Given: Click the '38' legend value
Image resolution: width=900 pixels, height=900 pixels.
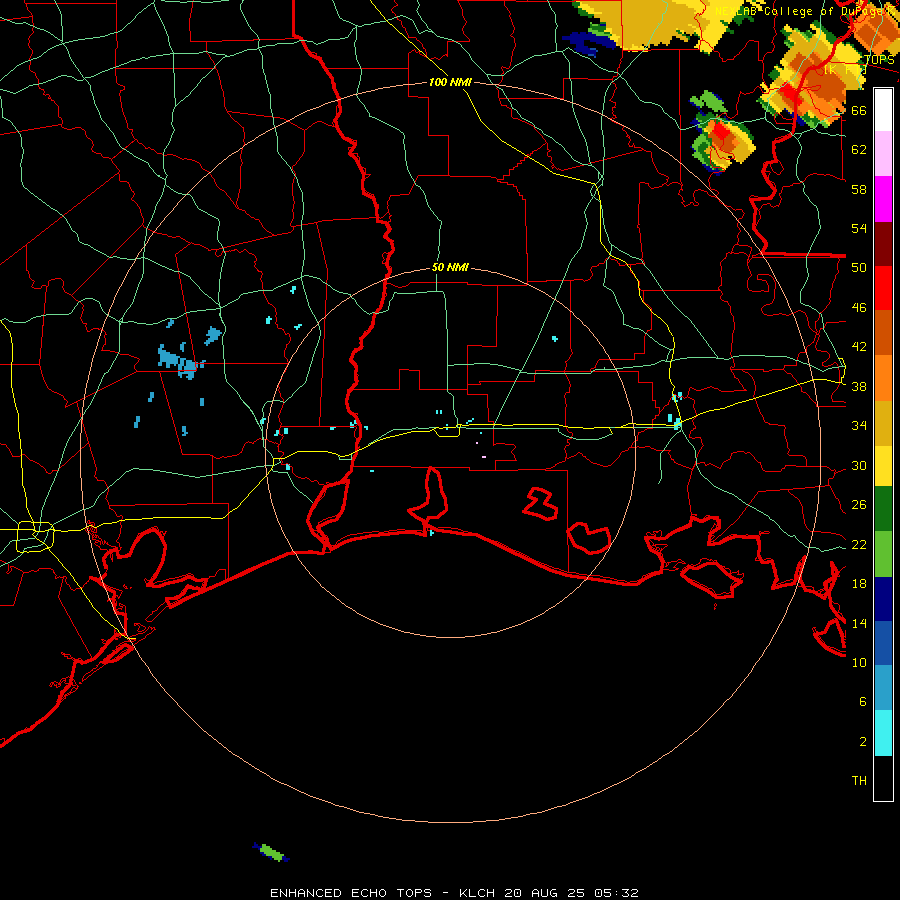Looking at the screenshot, I should click(x=859, y=386).
